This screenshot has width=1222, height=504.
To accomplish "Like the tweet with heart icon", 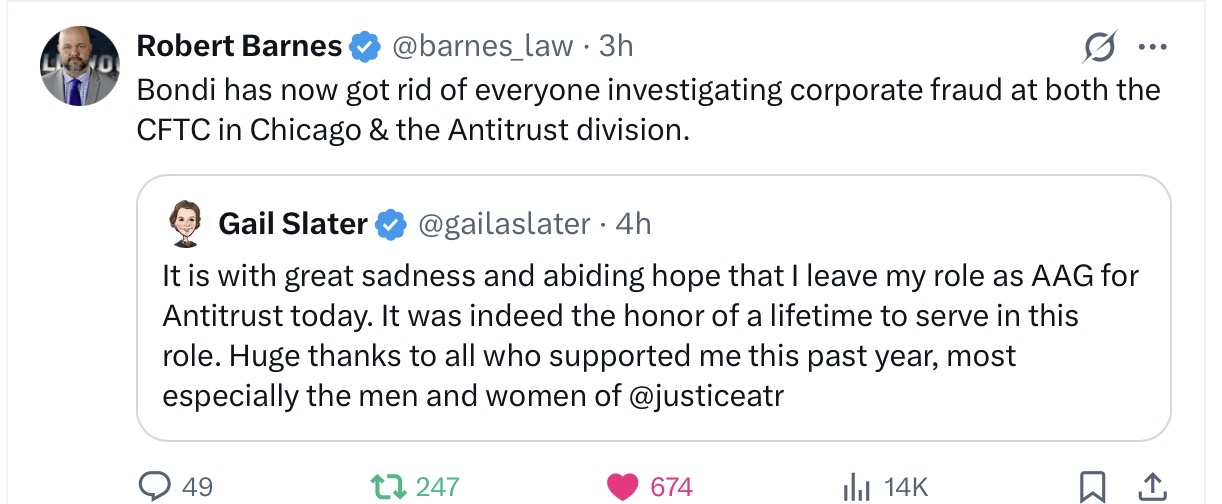I will coord(623,486).
